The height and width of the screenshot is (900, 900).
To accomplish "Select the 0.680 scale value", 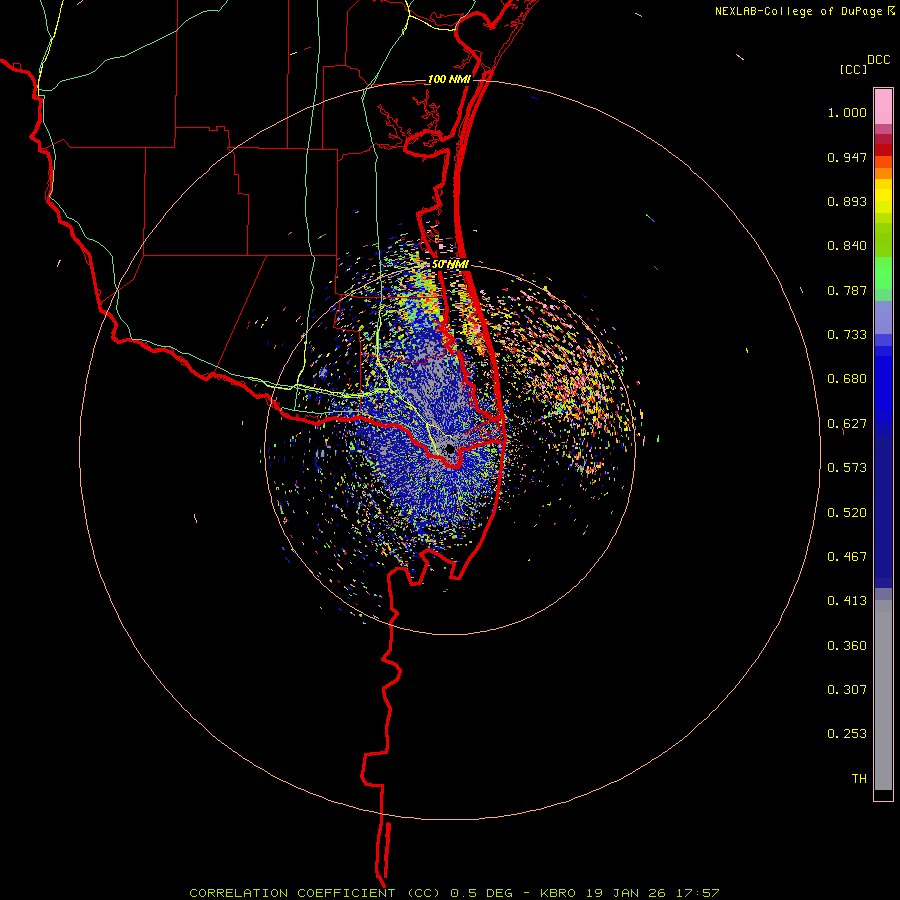I will click(x=847, y=379).
